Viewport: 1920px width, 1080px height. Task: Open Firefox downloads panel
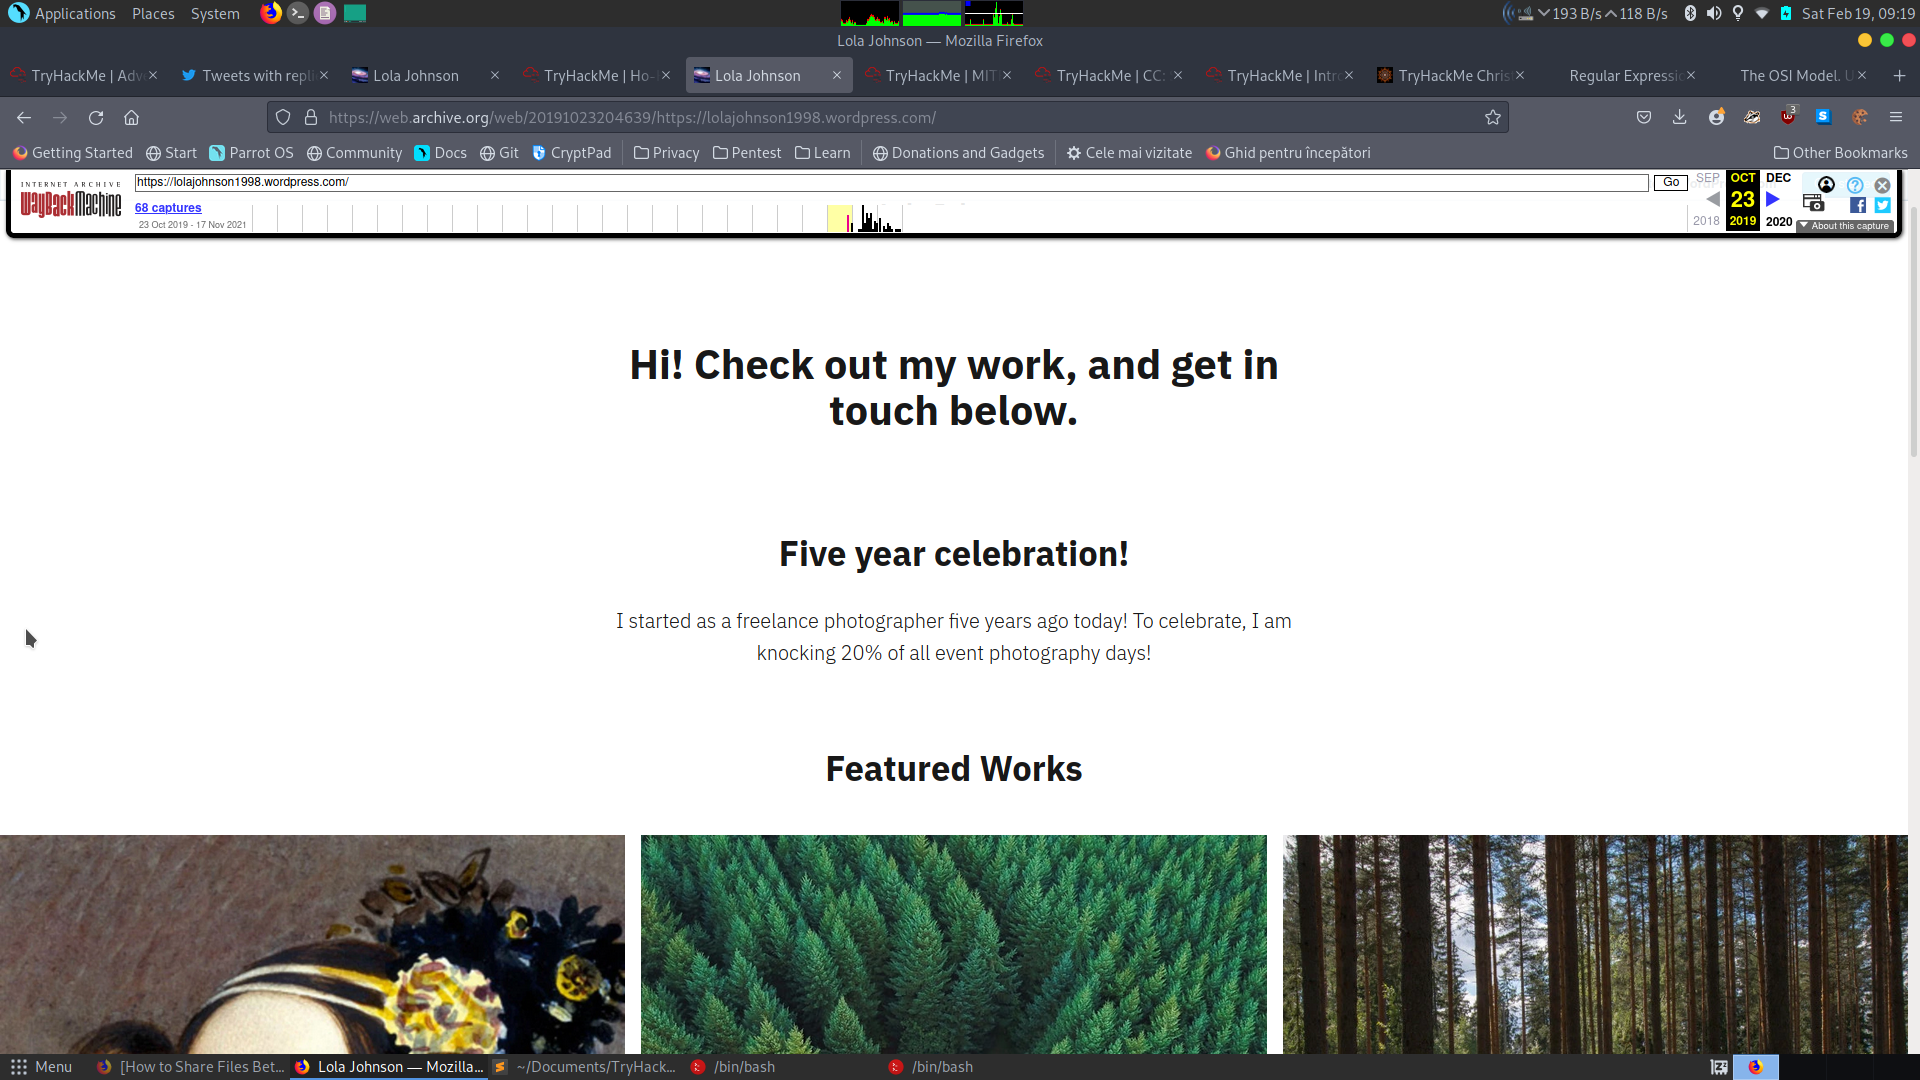pyautogui.click(x=1679, y=117)
